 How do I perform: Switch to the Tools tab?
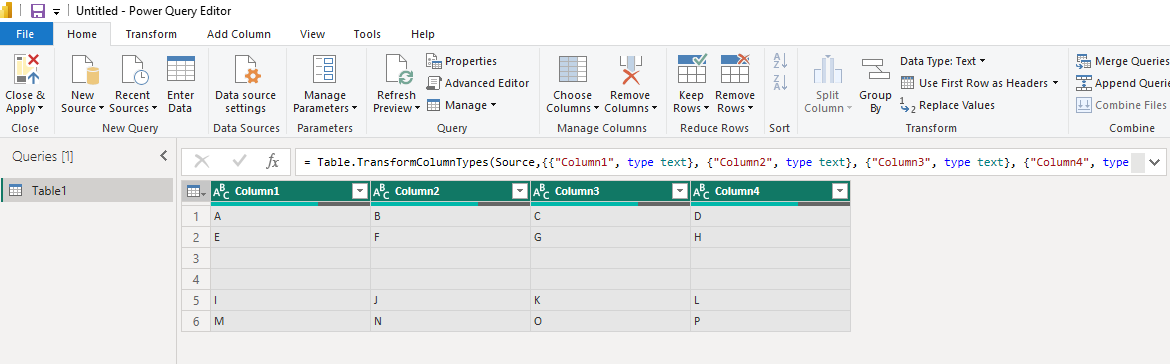click(367, 34)
